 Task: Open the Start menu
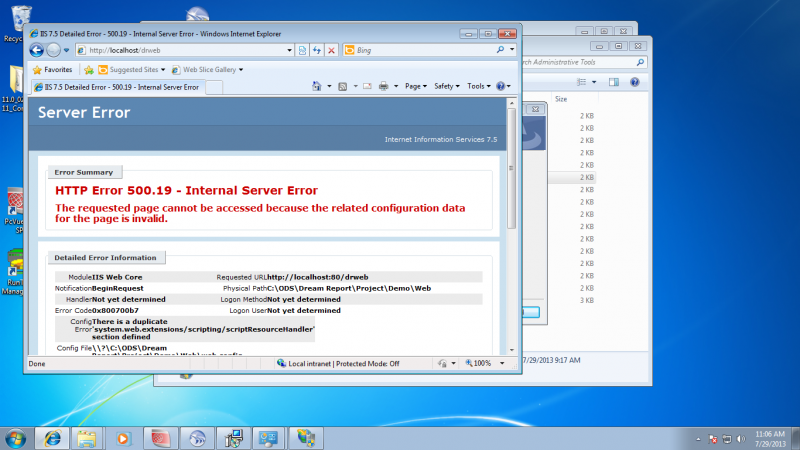tap(16, 438)
